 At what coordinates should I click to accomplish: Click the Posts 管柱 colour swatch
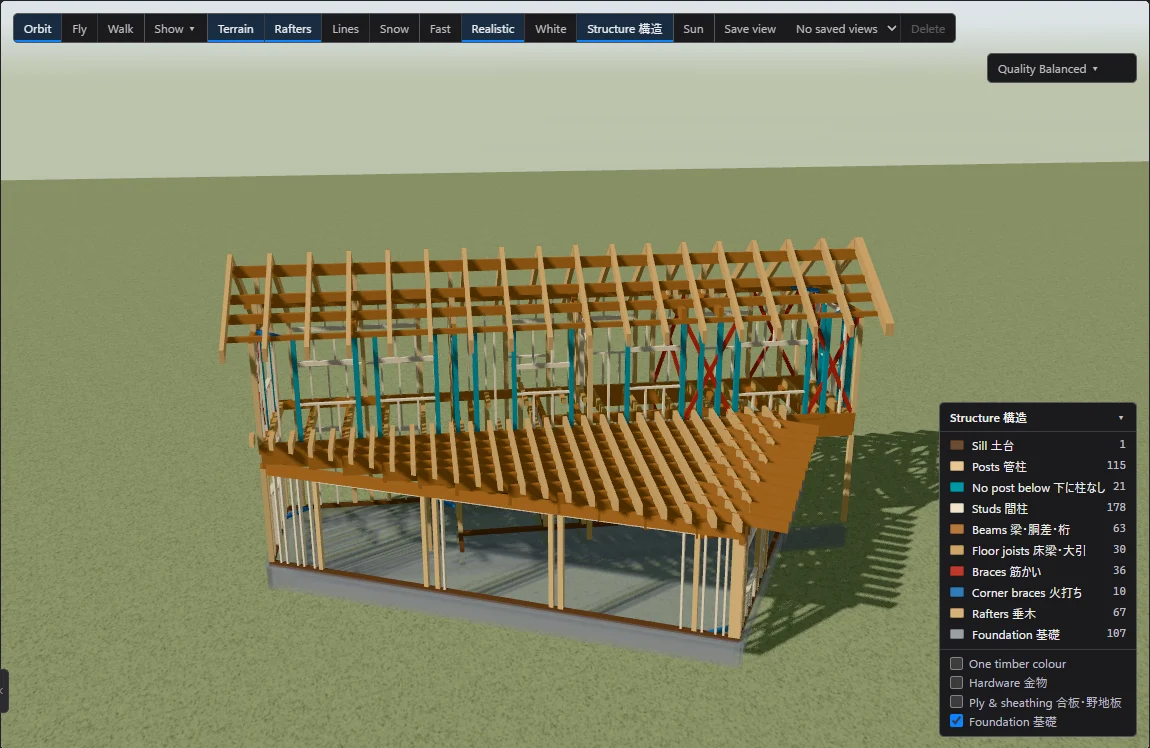point(957,466)
